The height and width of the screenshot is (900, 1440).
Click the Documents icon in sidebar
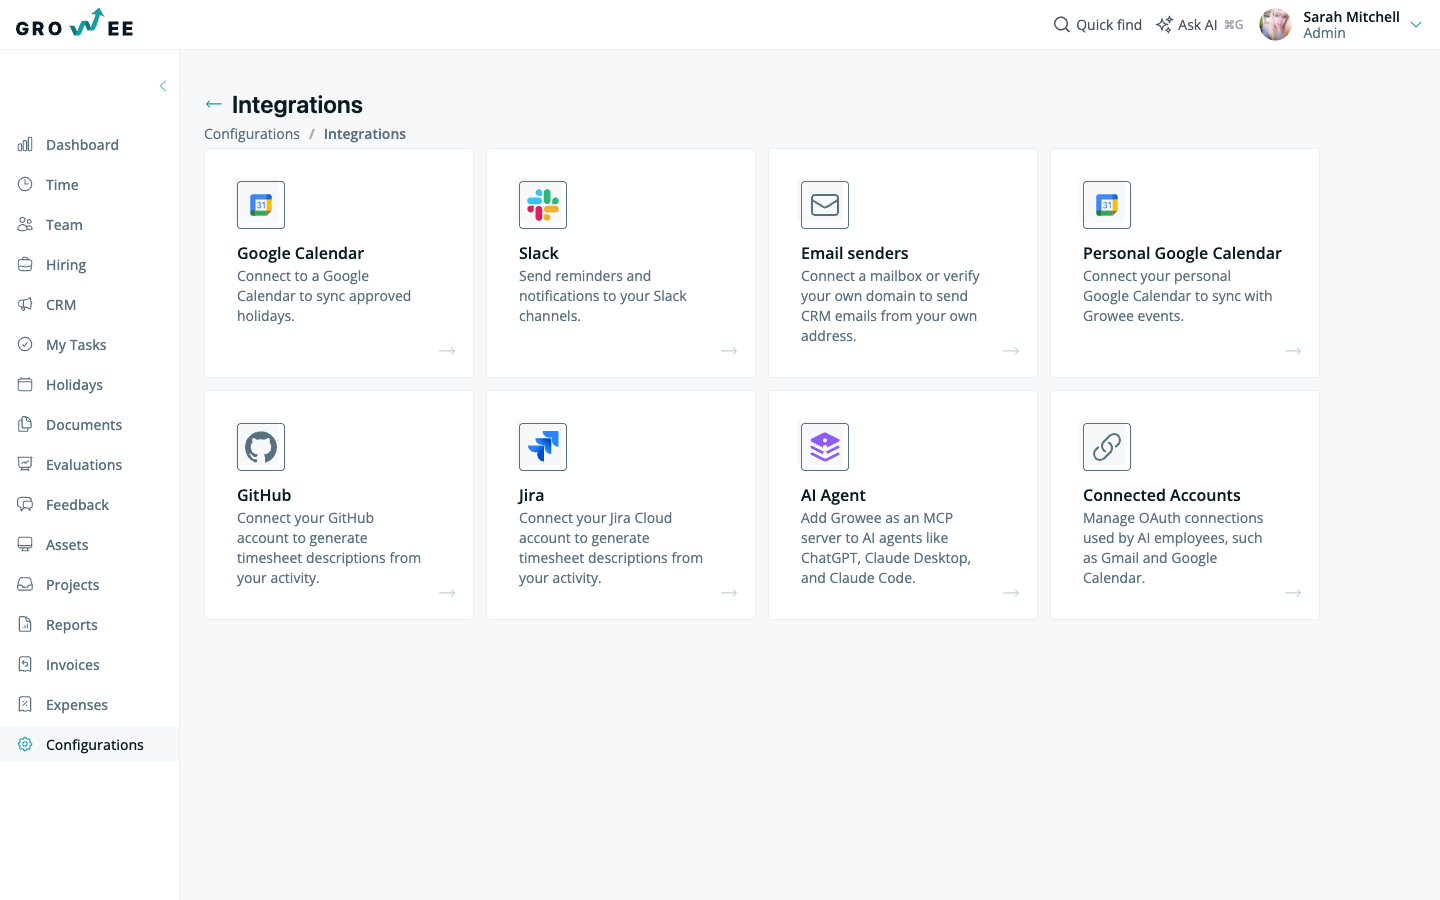point(25,425)
